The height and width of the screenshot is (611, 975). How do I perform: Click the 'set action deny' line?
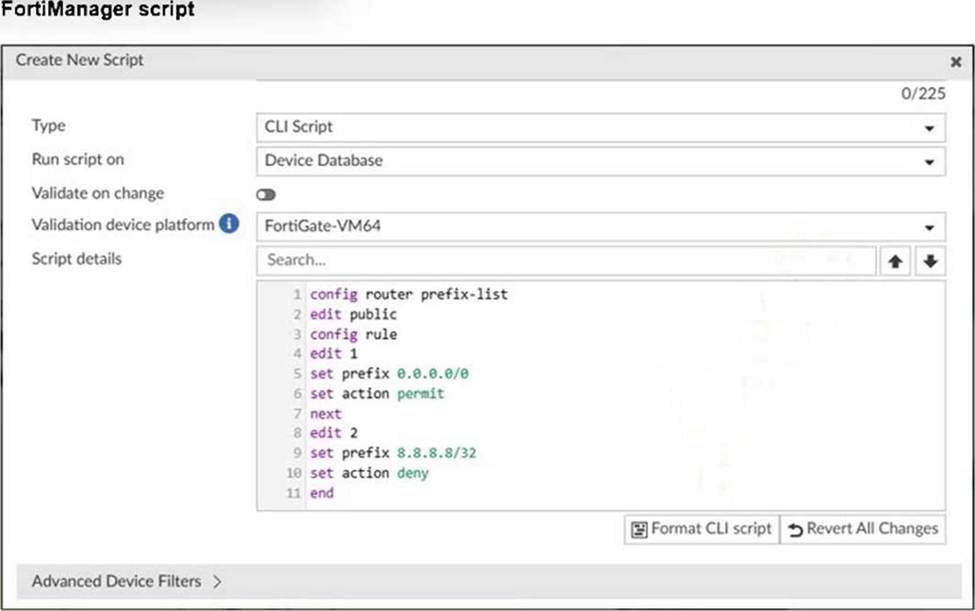click(x=369, y=473)
